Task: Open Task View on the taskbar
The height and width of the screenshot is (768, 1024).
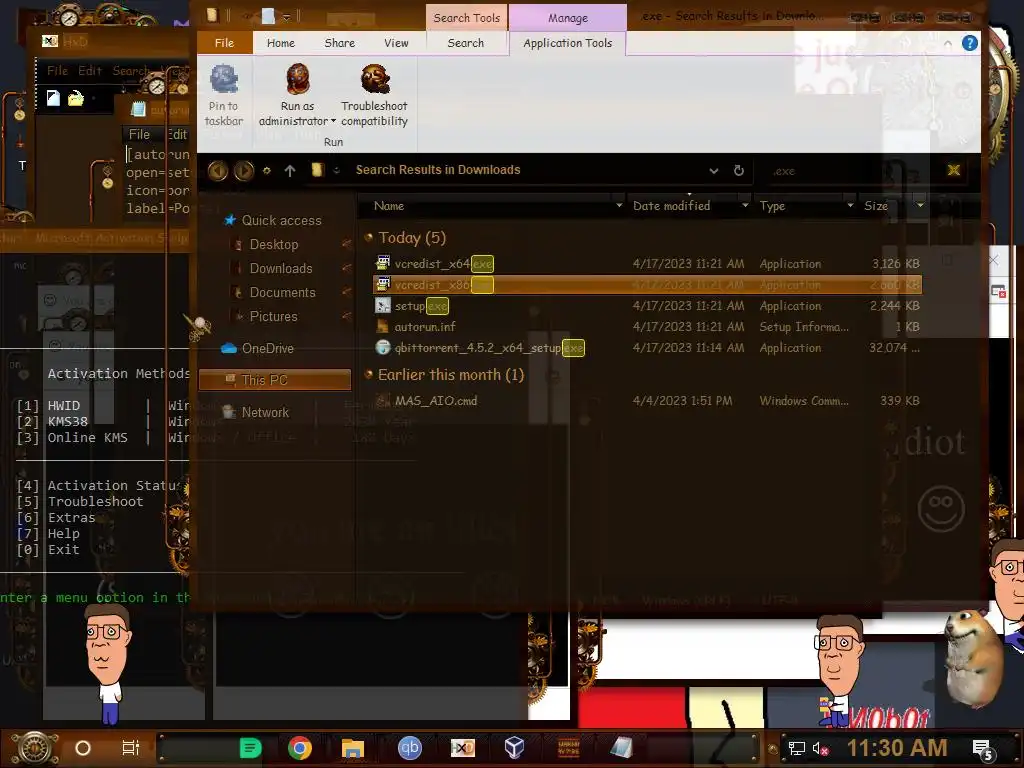Action: pyautogui.click(x=131, y=748)
